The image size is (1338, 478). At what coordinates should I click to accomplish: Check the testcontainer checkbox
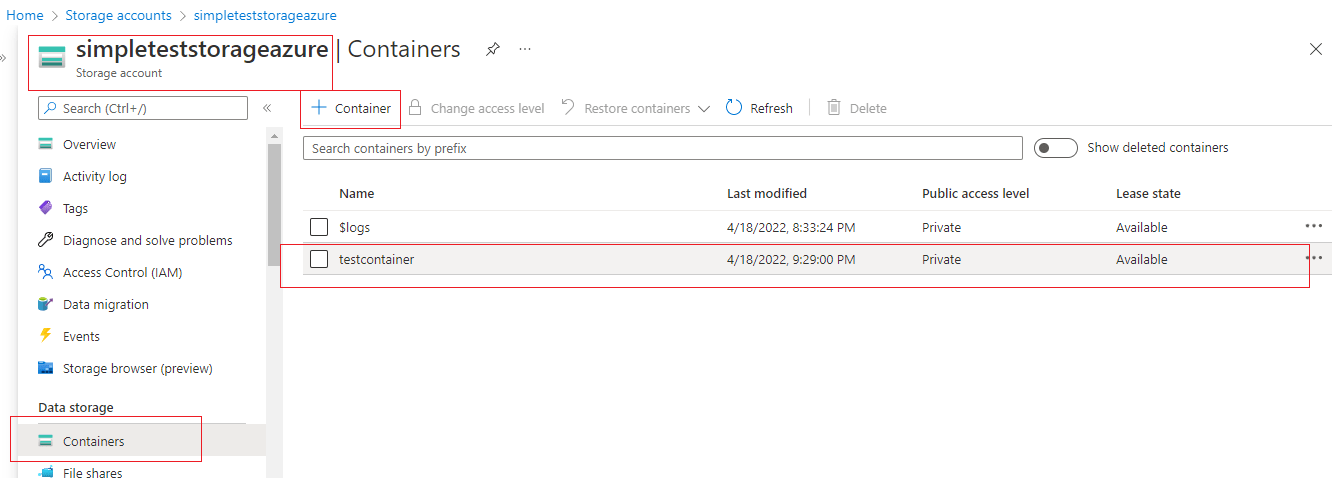[x=319, y=259]
